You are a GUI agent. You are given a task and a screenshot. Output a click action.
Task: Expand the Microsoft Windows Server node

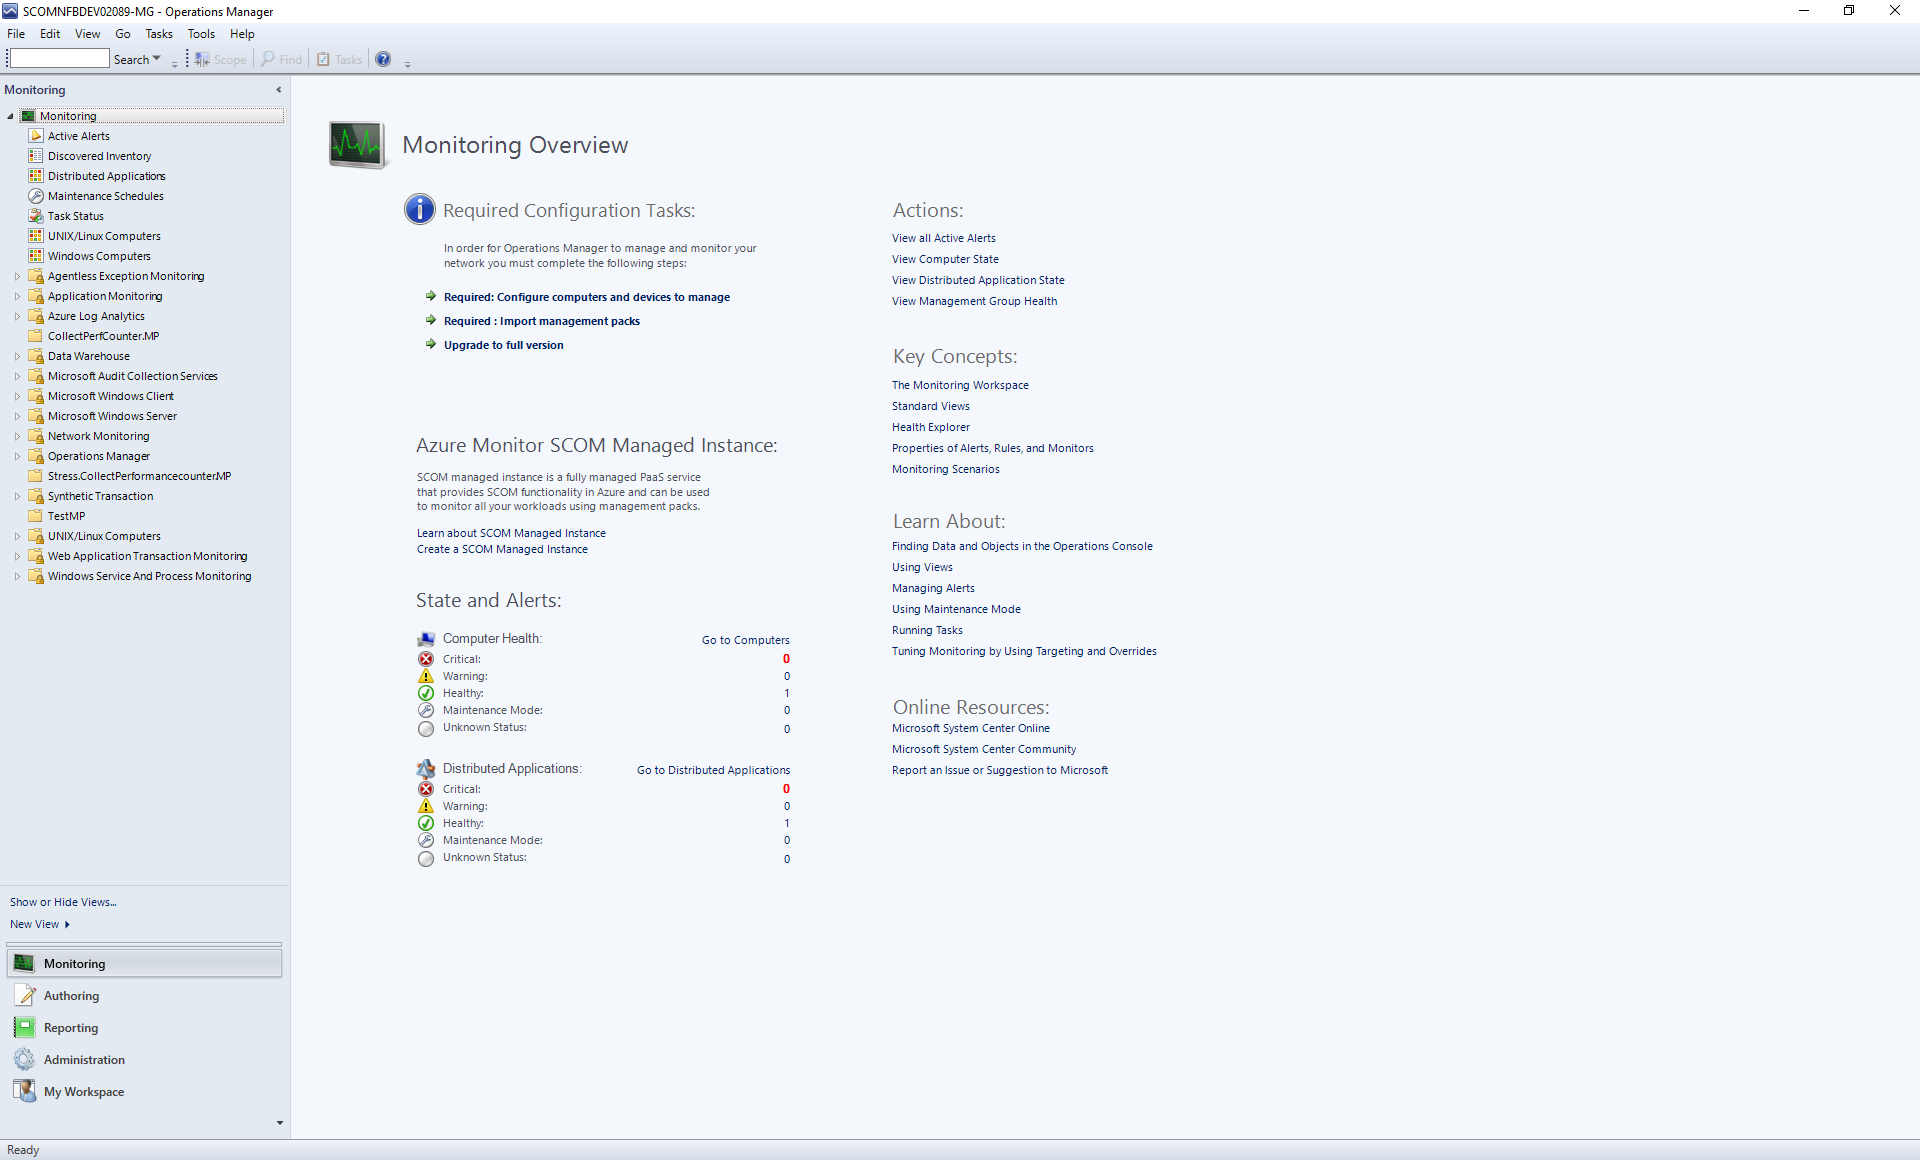(x=14, y=415)
